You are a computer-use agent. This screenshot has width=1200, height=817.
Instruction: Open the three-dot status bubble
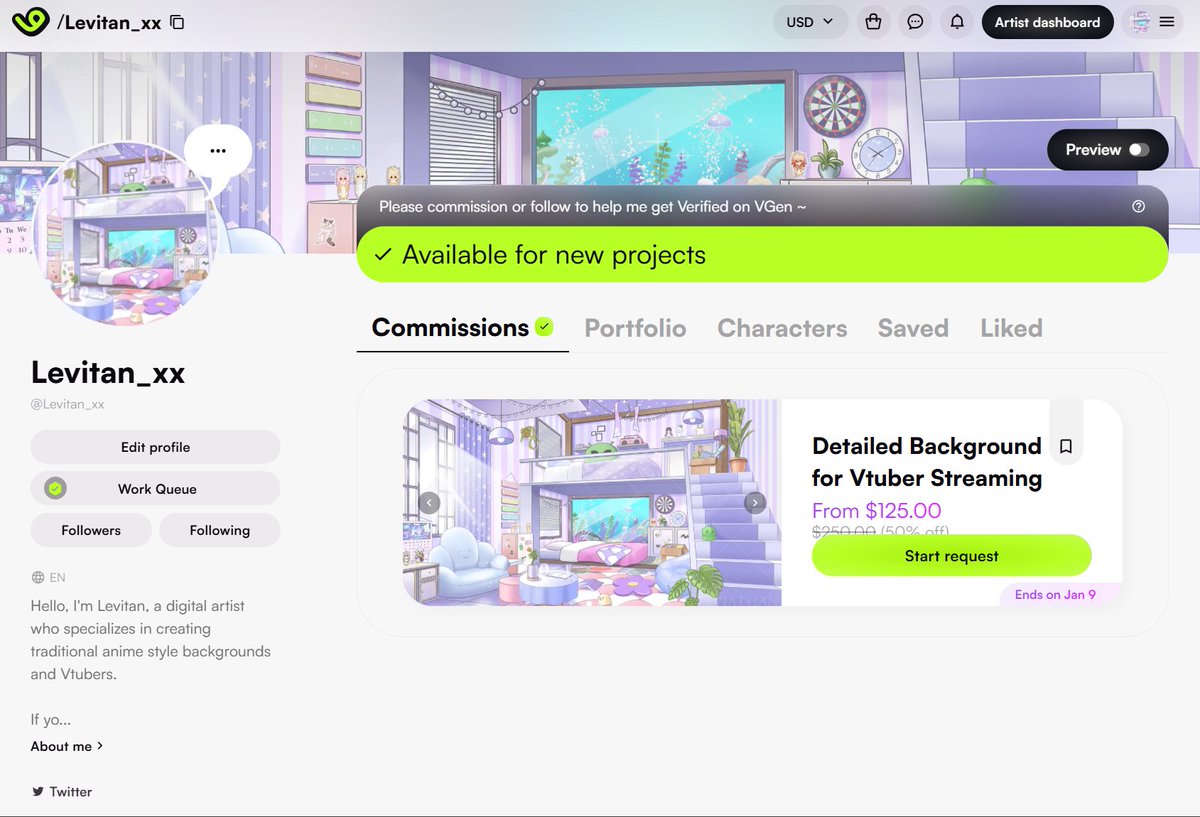click(218, 151)
